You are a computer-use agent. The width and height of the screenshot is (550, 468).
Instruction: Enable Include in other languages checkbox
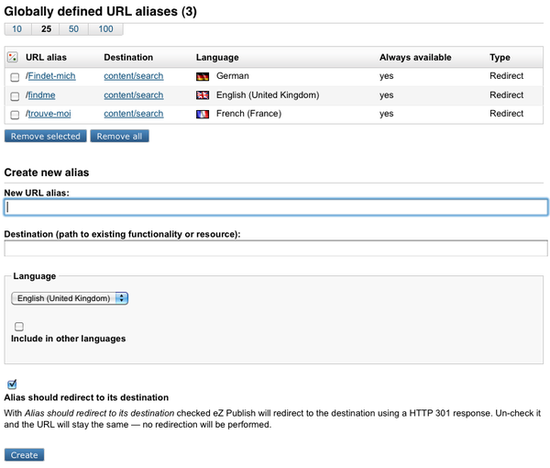click(19, 327)
